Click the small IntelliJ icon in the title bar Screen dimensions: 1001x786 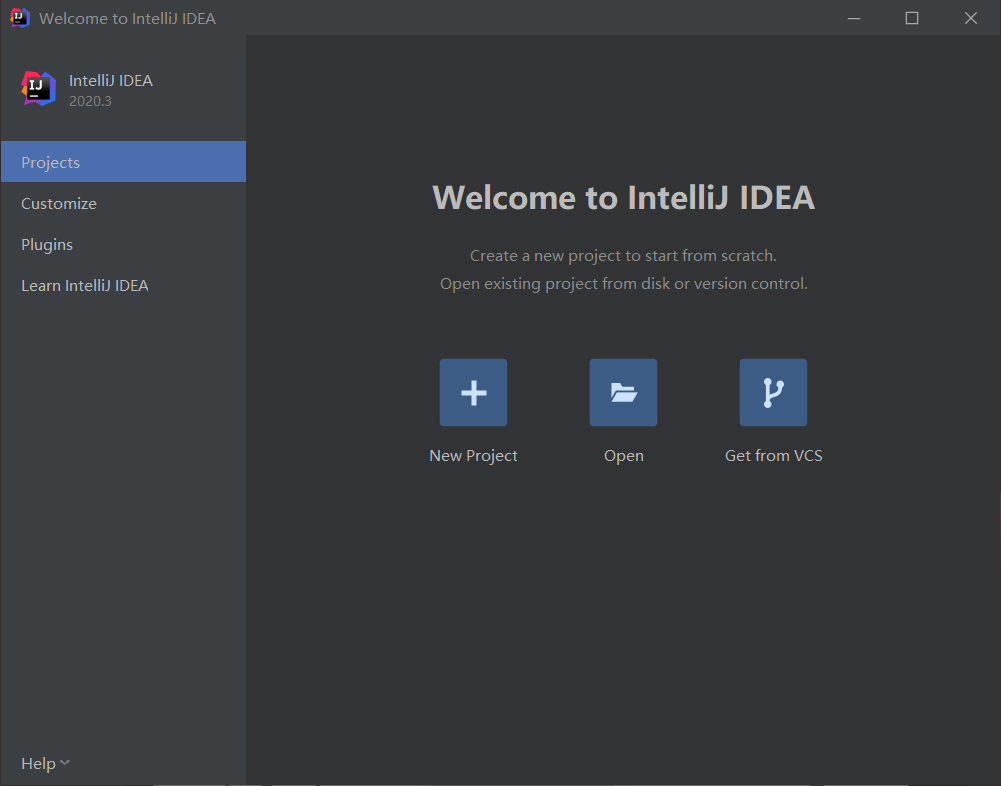pos(19,18)
